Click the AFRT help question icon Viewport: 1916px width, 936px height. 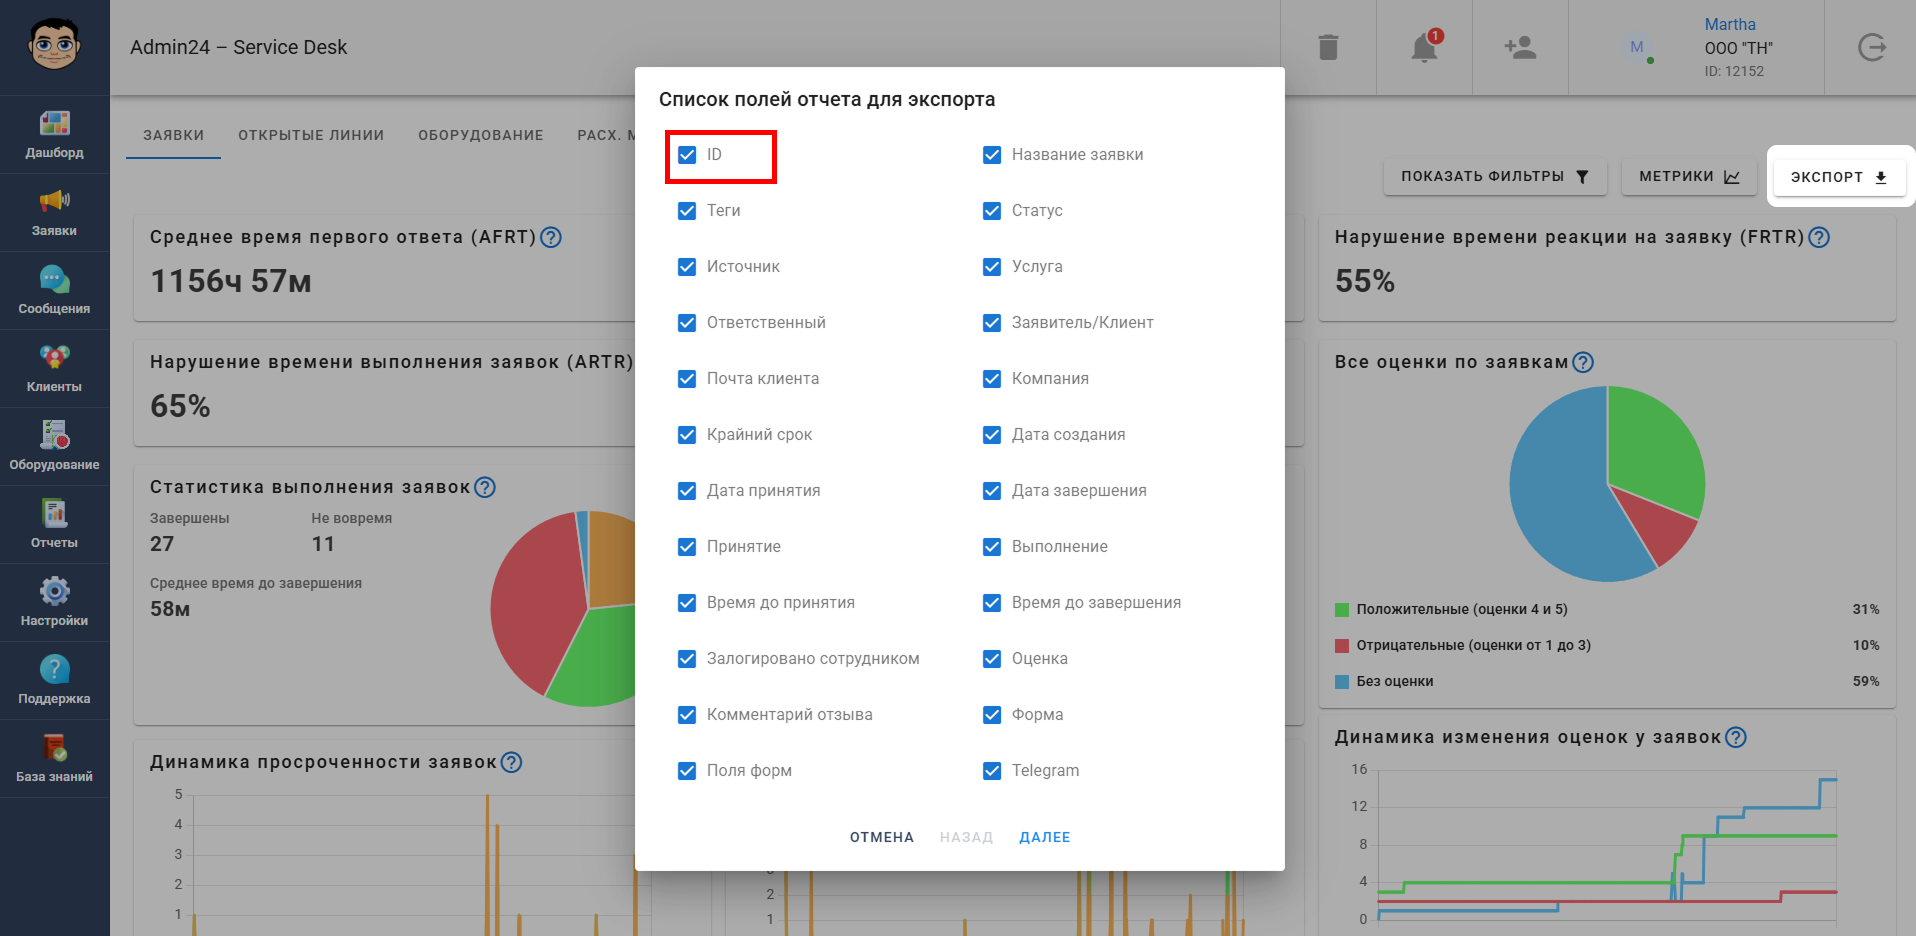[x=551, y=237]
